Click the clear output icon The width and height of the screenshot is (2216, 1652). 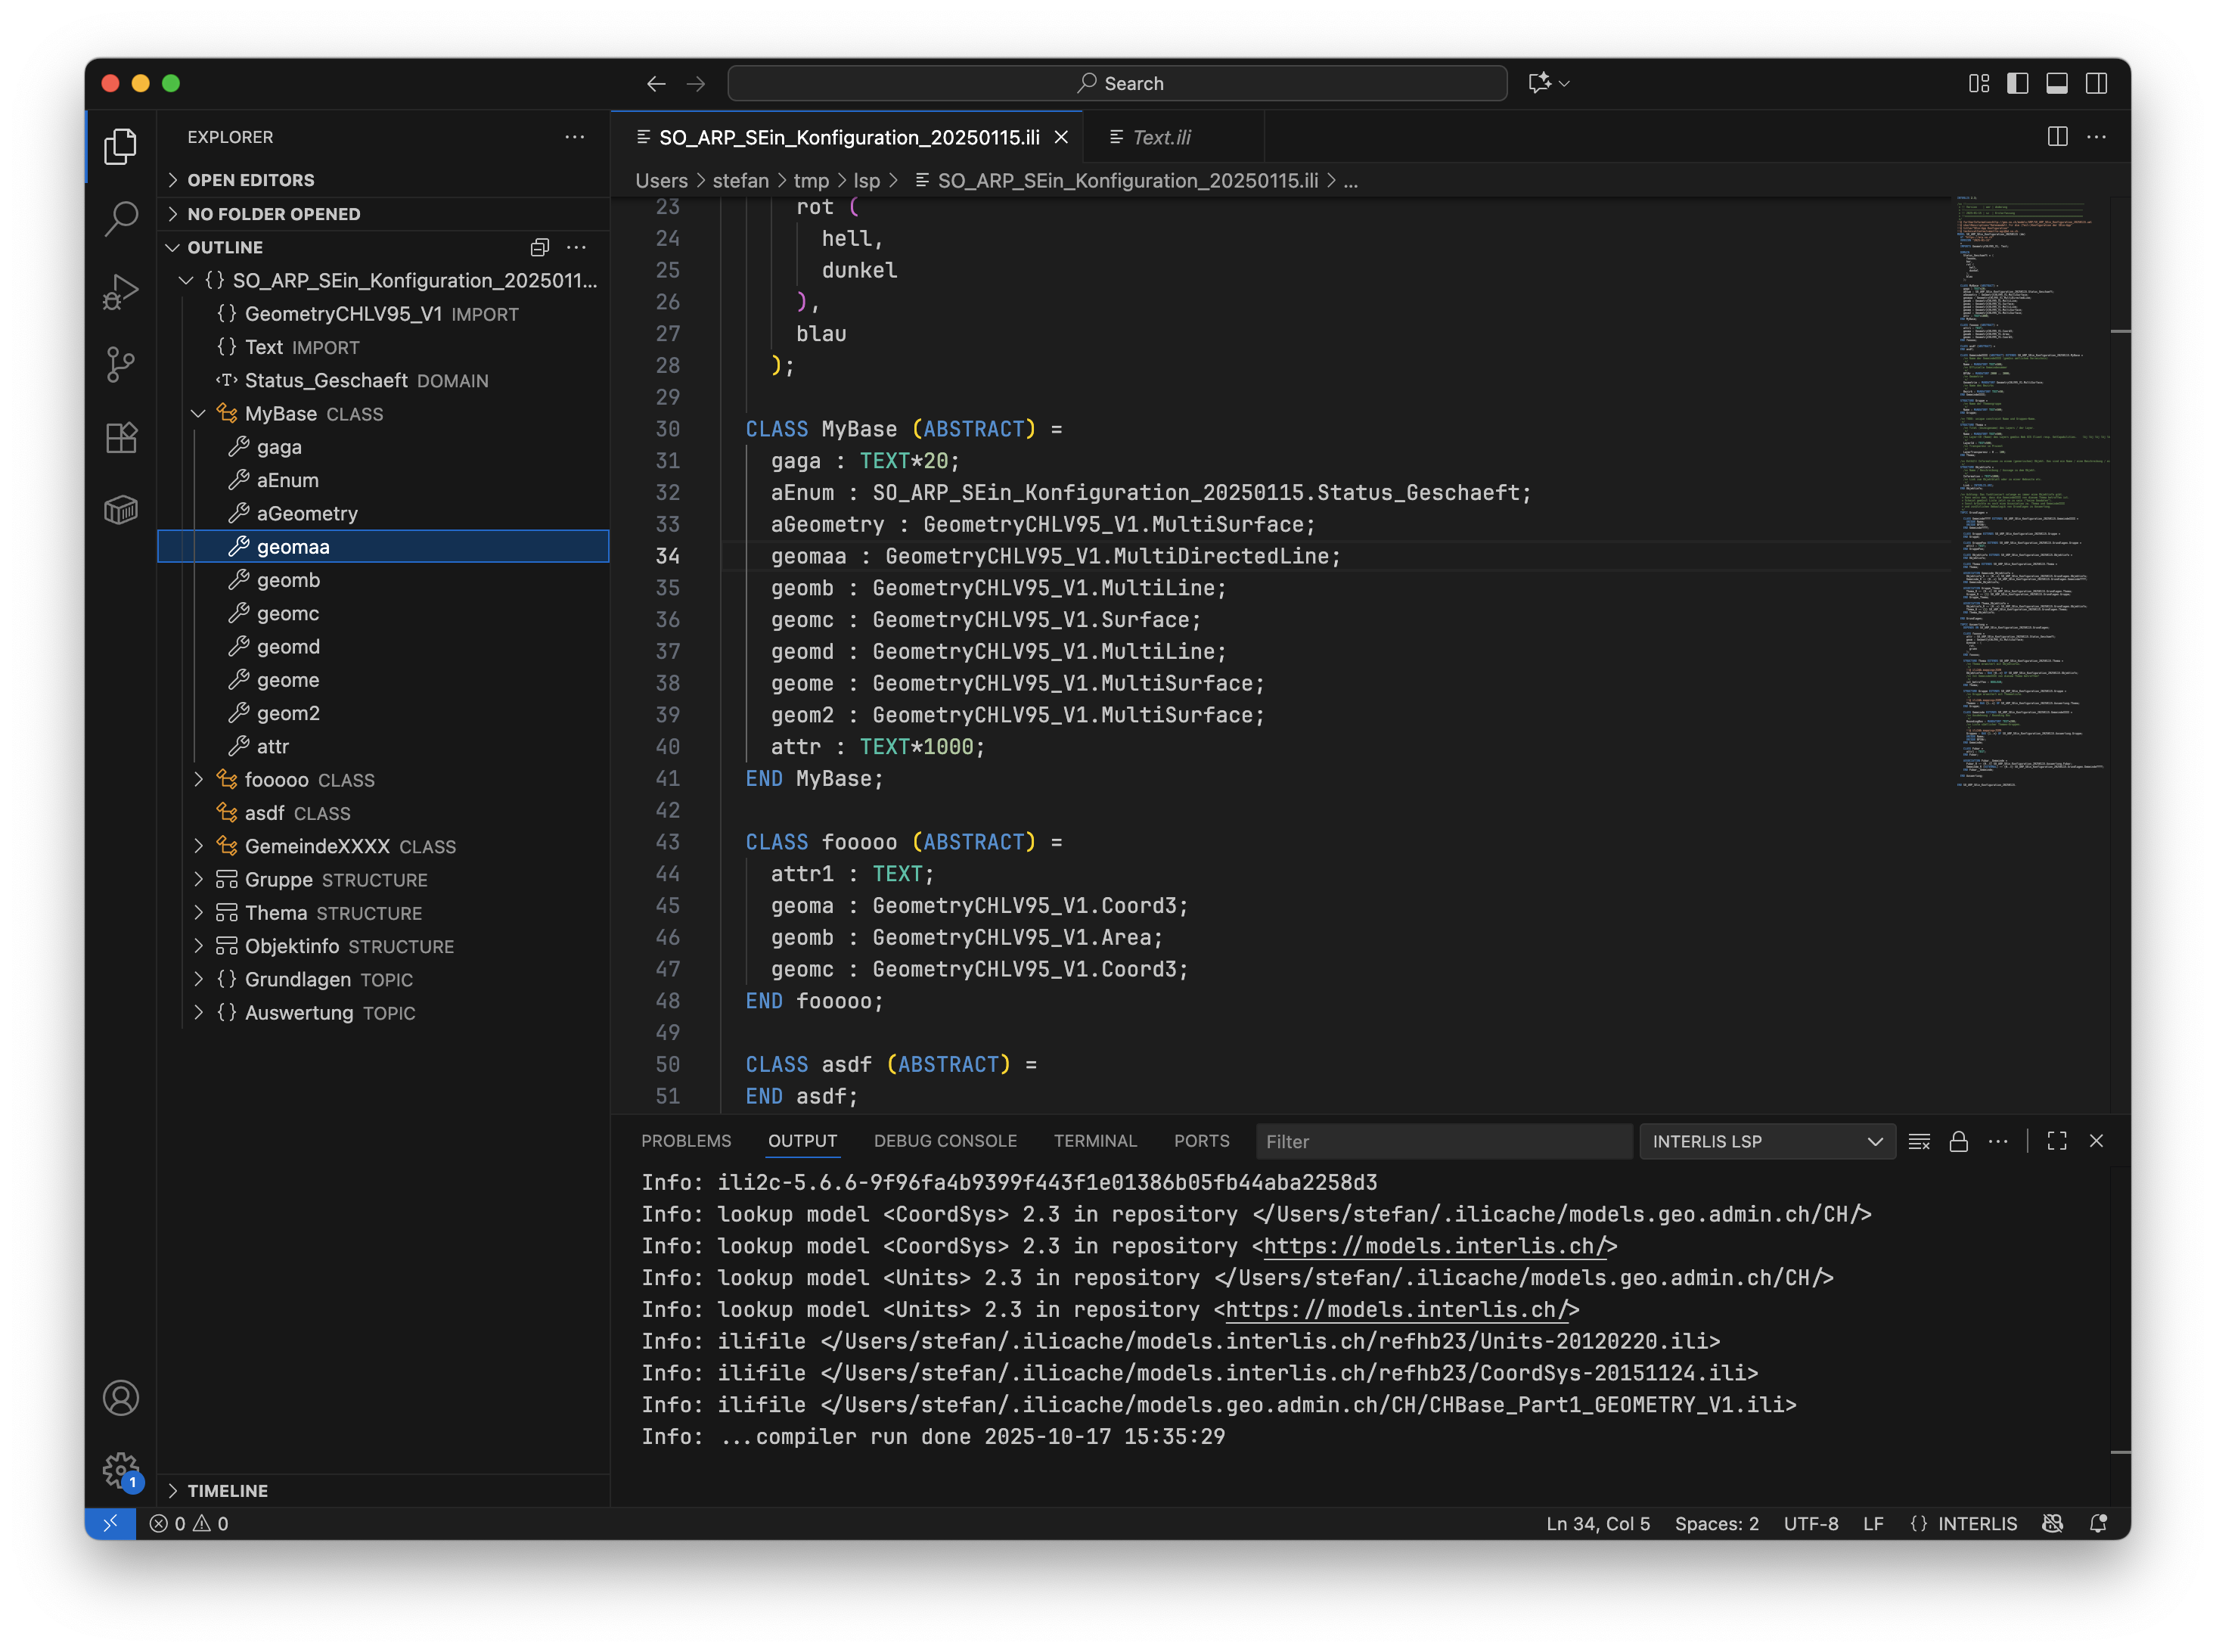pos(1918,1141)
